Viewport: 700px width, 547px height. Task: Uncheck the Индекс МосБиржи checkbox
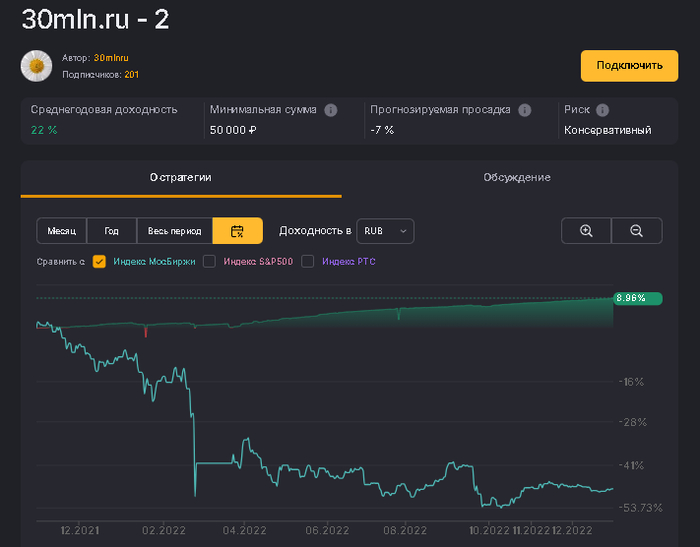[99, 261]
